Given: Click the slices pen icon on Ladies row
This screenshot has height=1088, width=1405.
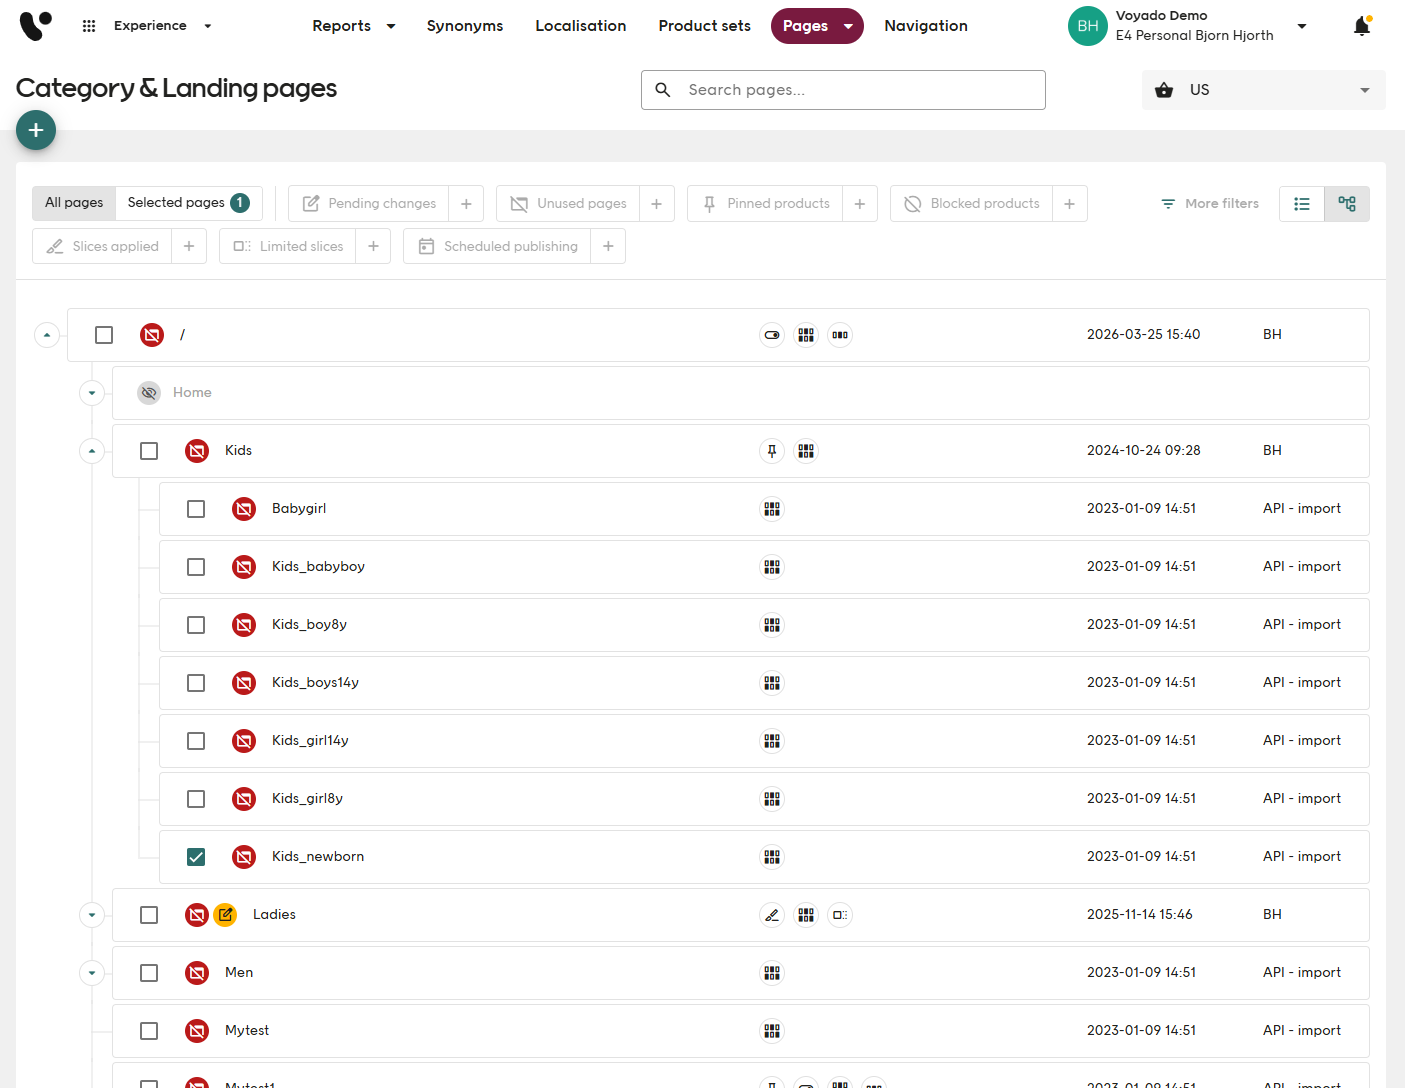Looking at the screenshot, I should [x=772, y=915].
